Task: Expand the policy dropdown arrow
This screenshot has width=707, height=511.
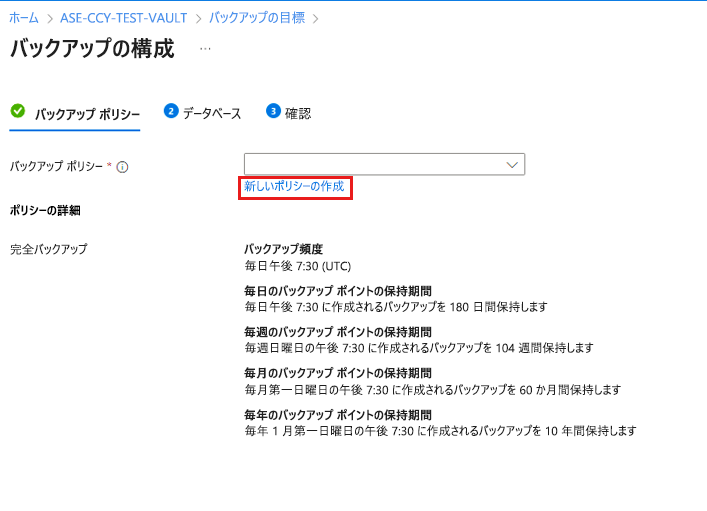Action: tap(512, 164)
